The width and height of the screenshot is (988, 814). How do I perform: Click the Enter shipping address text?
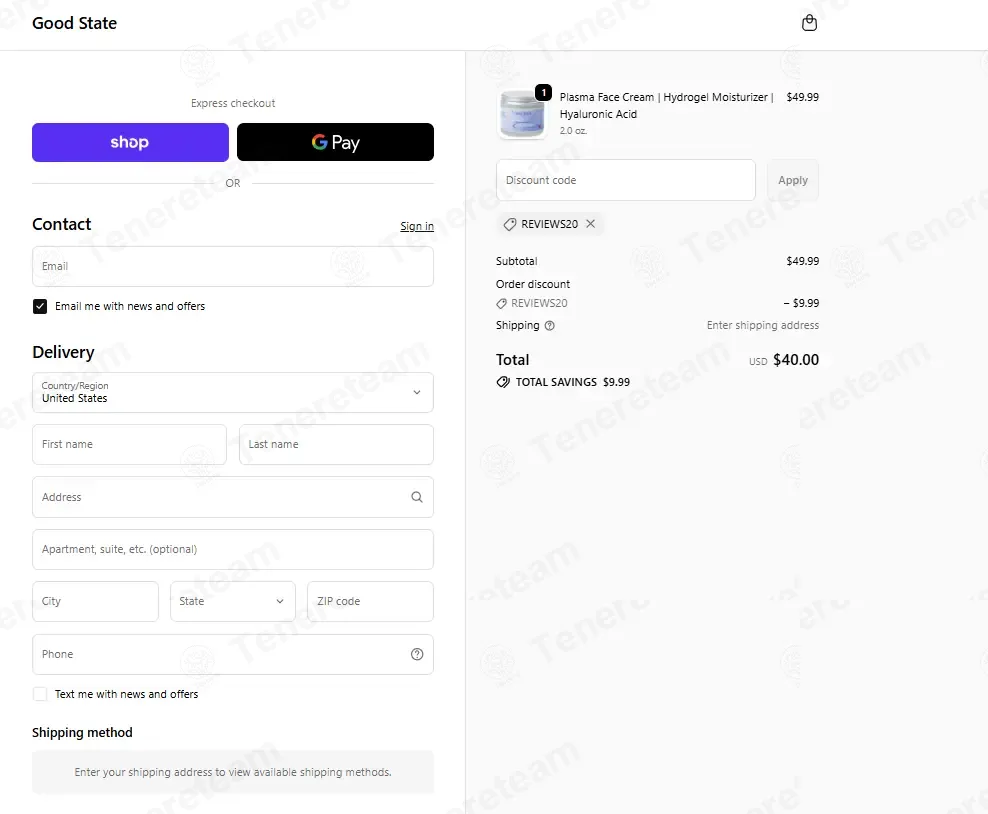point(762,325)
